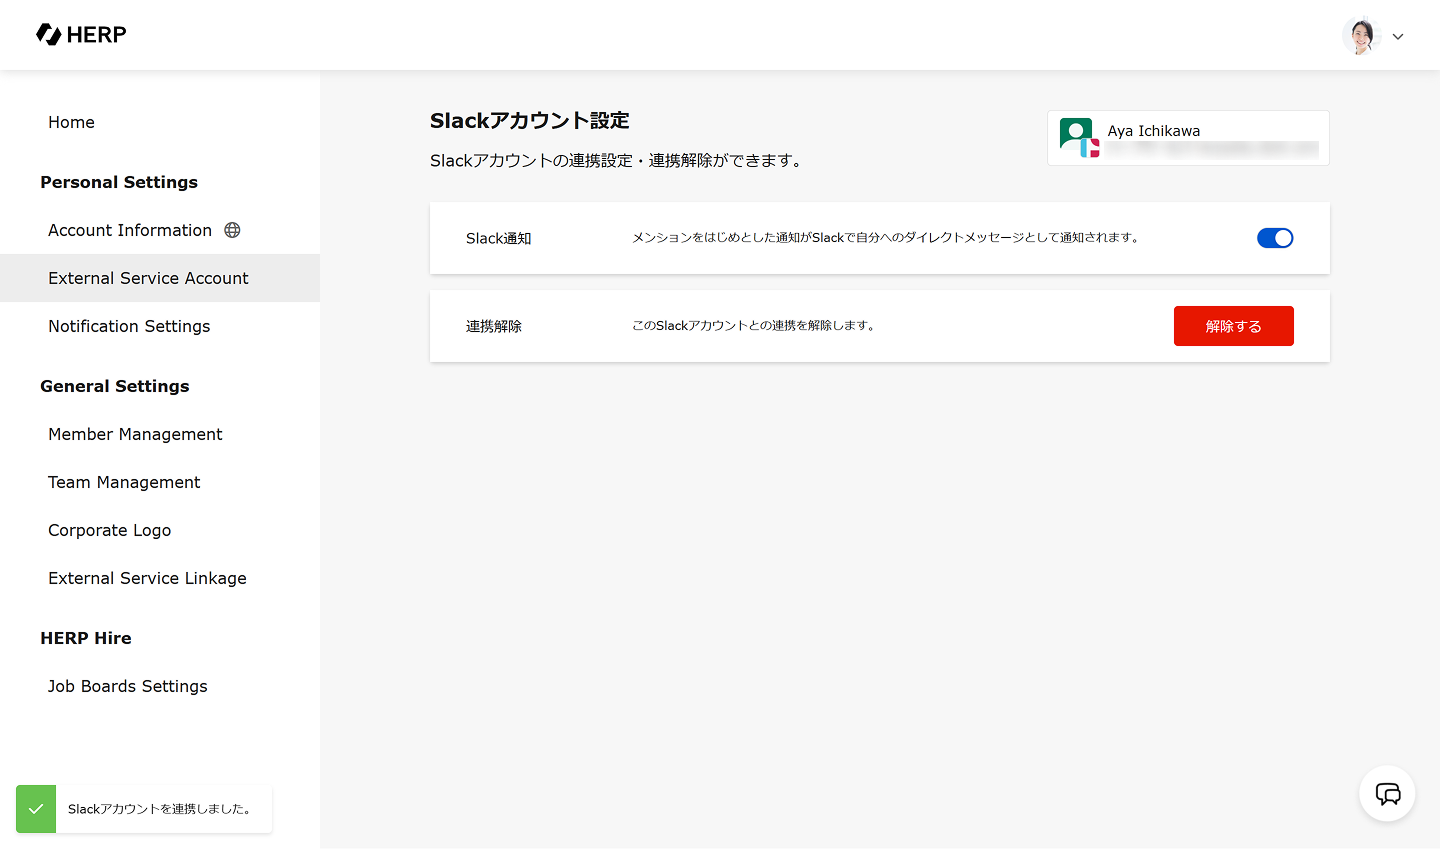Click the HERP Hire section header
1440x849 pixels.
pos(86,638)
